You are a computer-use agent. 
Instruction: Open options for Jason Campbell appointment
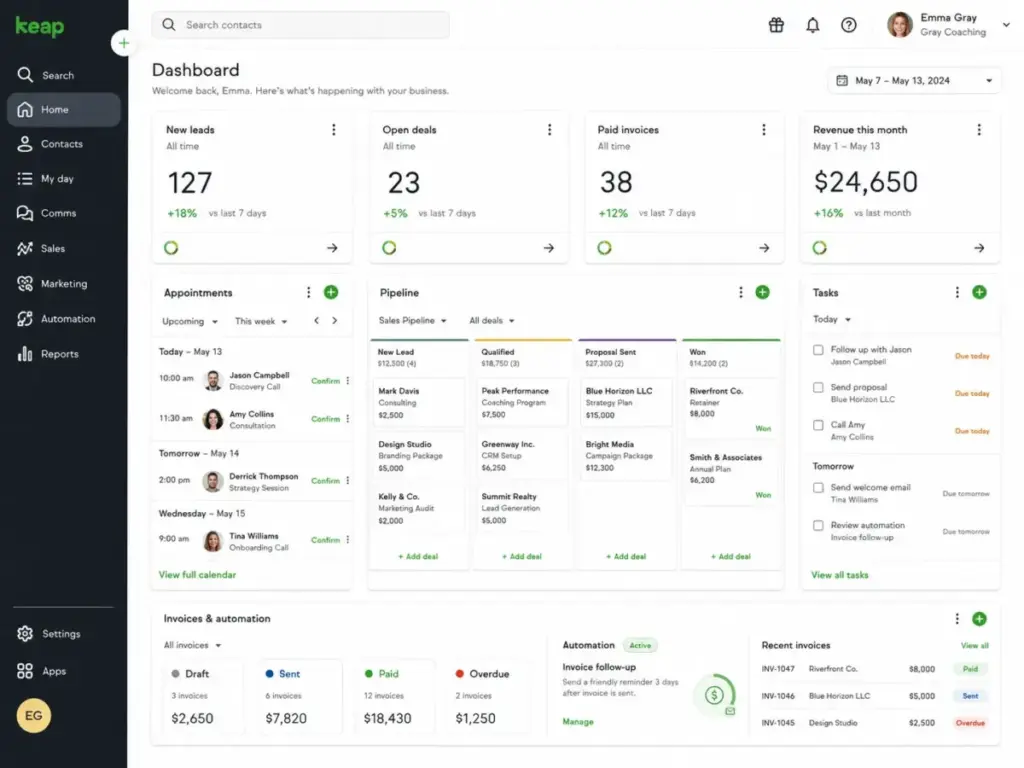(347, 380)
